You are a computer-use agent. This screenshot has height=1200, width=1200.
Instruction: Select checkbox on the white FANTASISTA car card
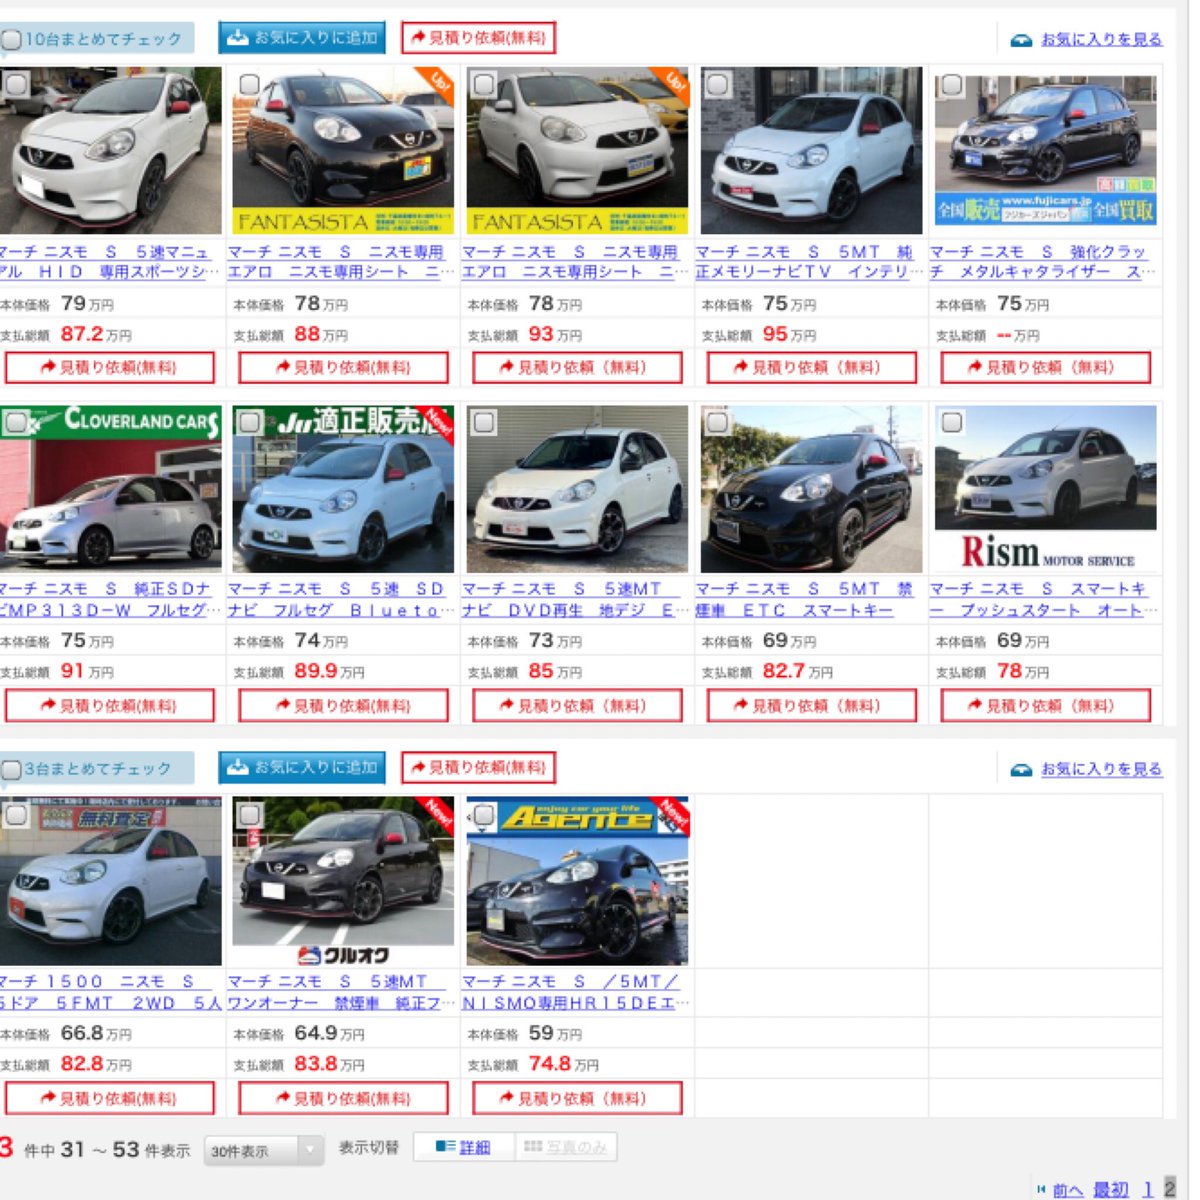click(x=484, y=85)
